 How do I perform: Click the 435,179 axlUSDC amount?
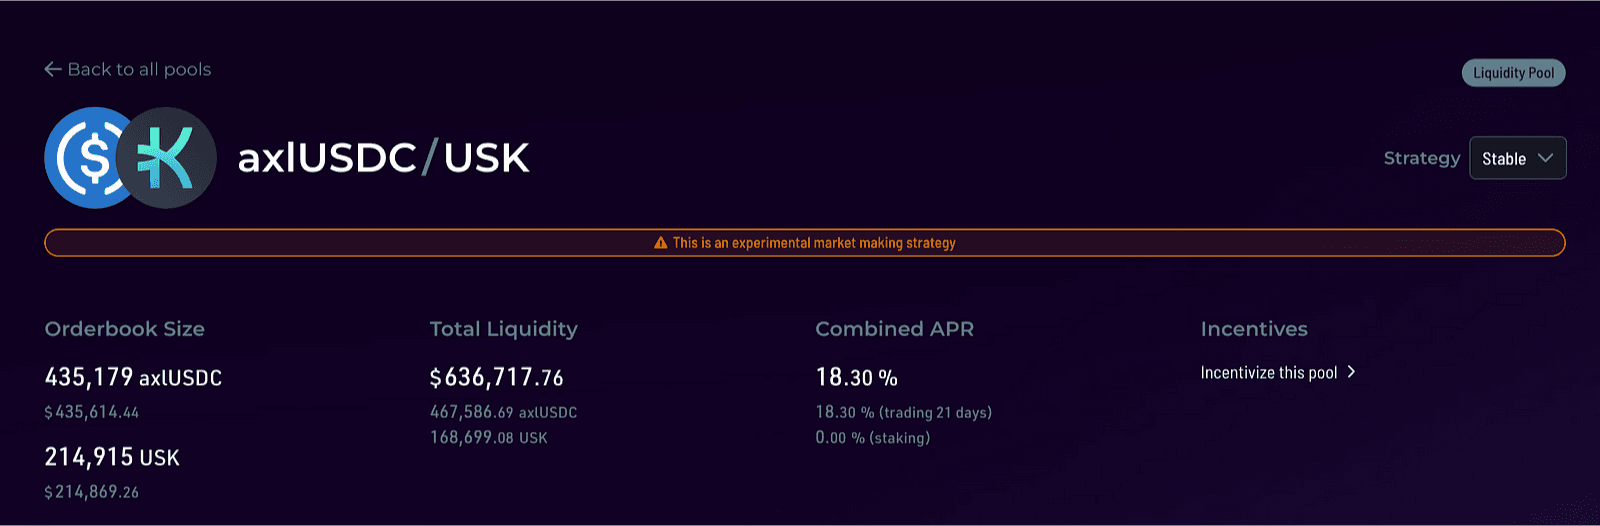(133, 377)
